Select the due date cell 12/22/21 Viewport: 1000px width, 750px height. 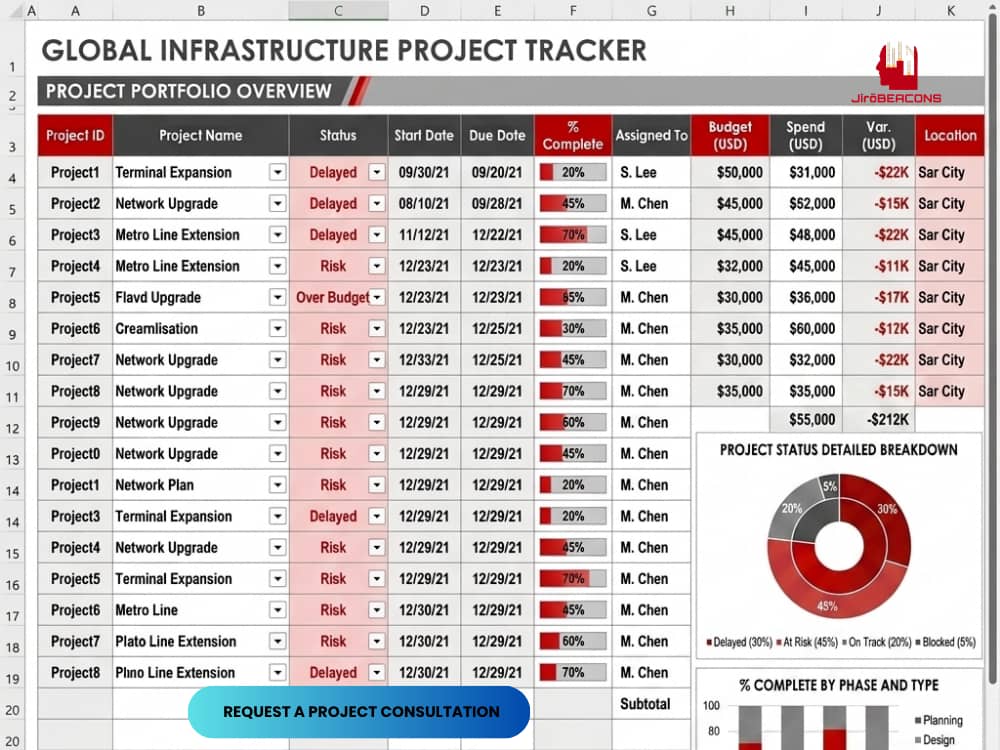(497, 235)
